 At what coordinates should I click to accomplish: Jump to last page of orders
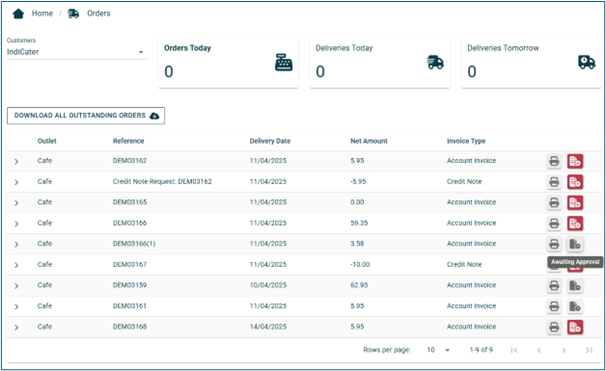pyautogui.click(x=589, y=350)
